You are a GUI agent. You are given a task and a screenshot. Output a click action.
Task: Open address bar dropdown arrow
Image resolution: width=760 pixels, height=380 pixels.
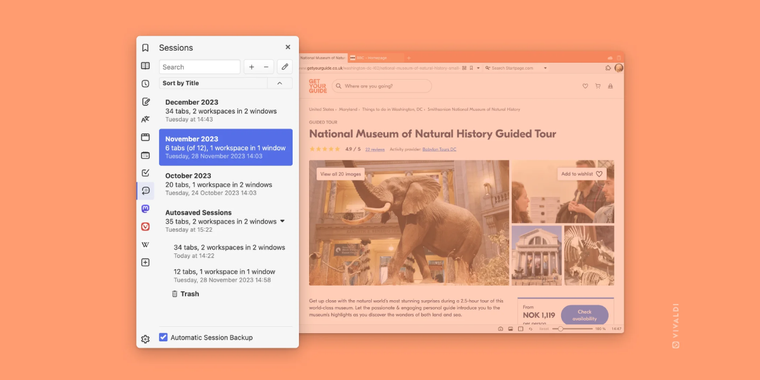(478, 68)
